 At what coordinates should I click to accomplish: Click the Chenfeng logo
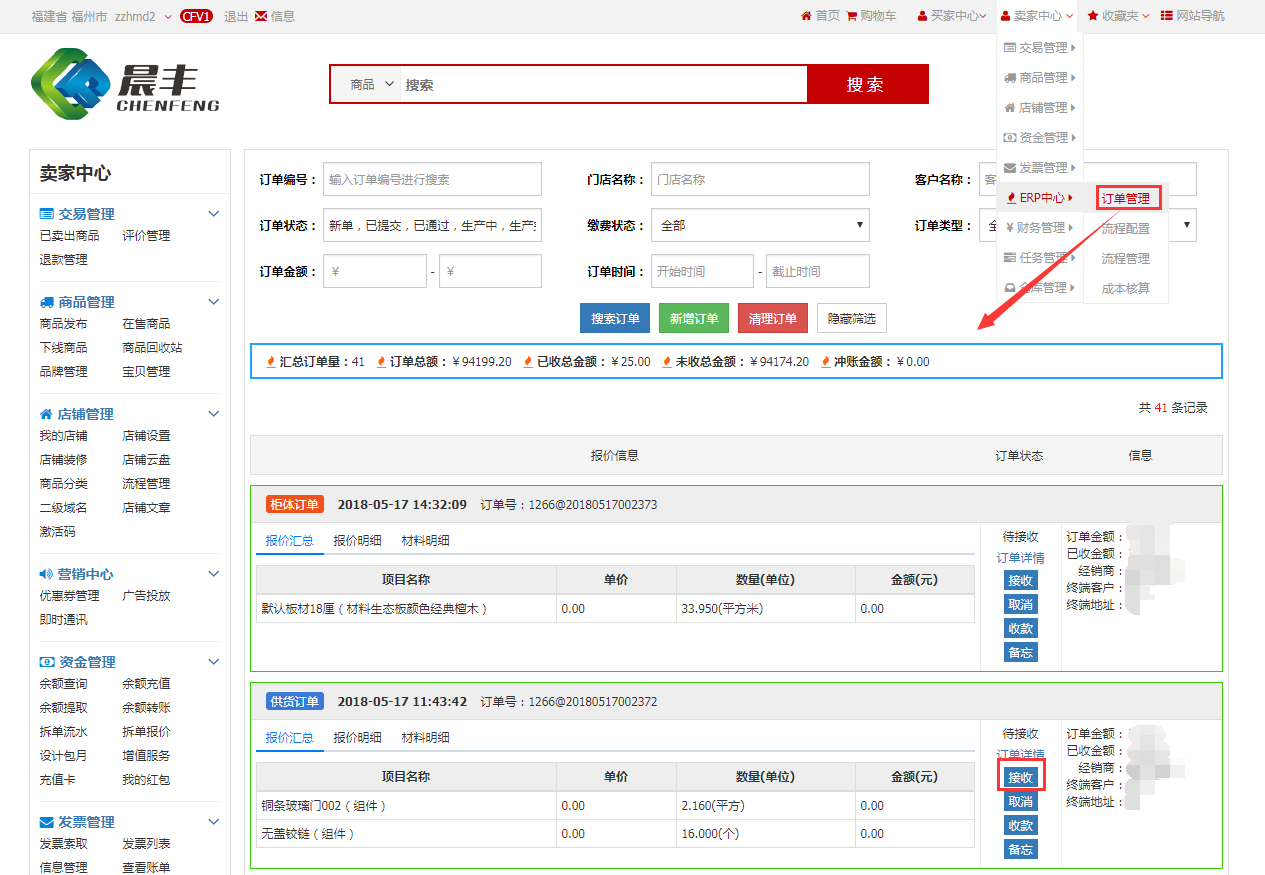125,83
